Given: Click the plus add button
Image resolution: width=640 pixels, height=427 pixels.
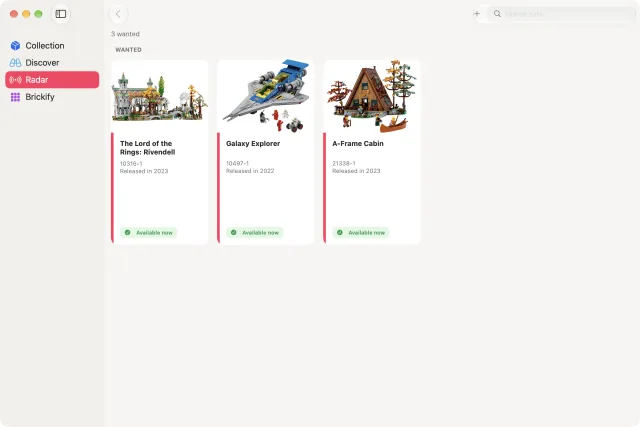Looking at the screenshot, I should point(476,14).
